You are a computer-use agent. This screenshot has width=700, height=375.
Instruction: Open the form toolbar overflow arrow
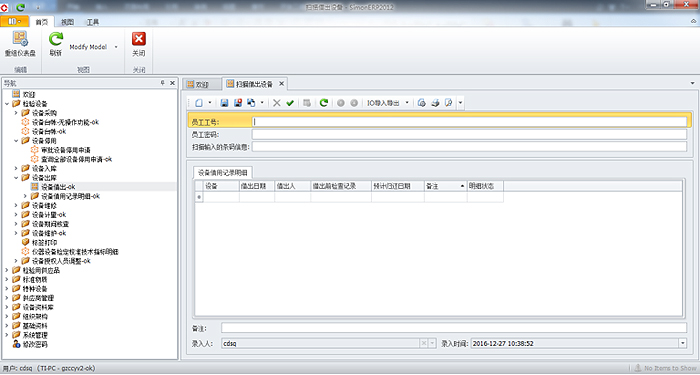coord(460,103)
